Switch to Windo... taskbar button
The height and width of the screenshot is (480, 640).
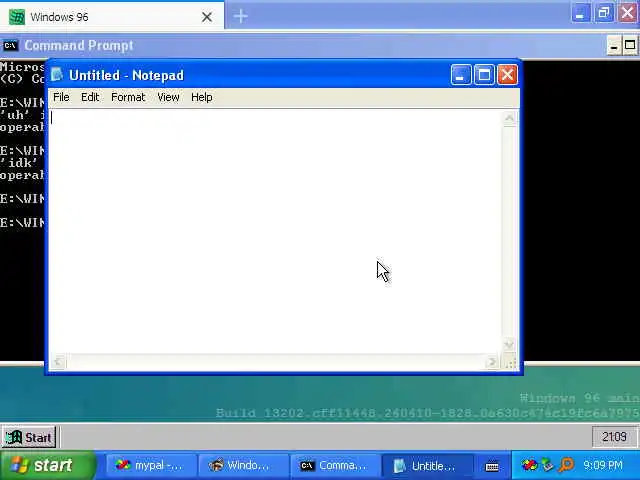[x=243, y=466]
